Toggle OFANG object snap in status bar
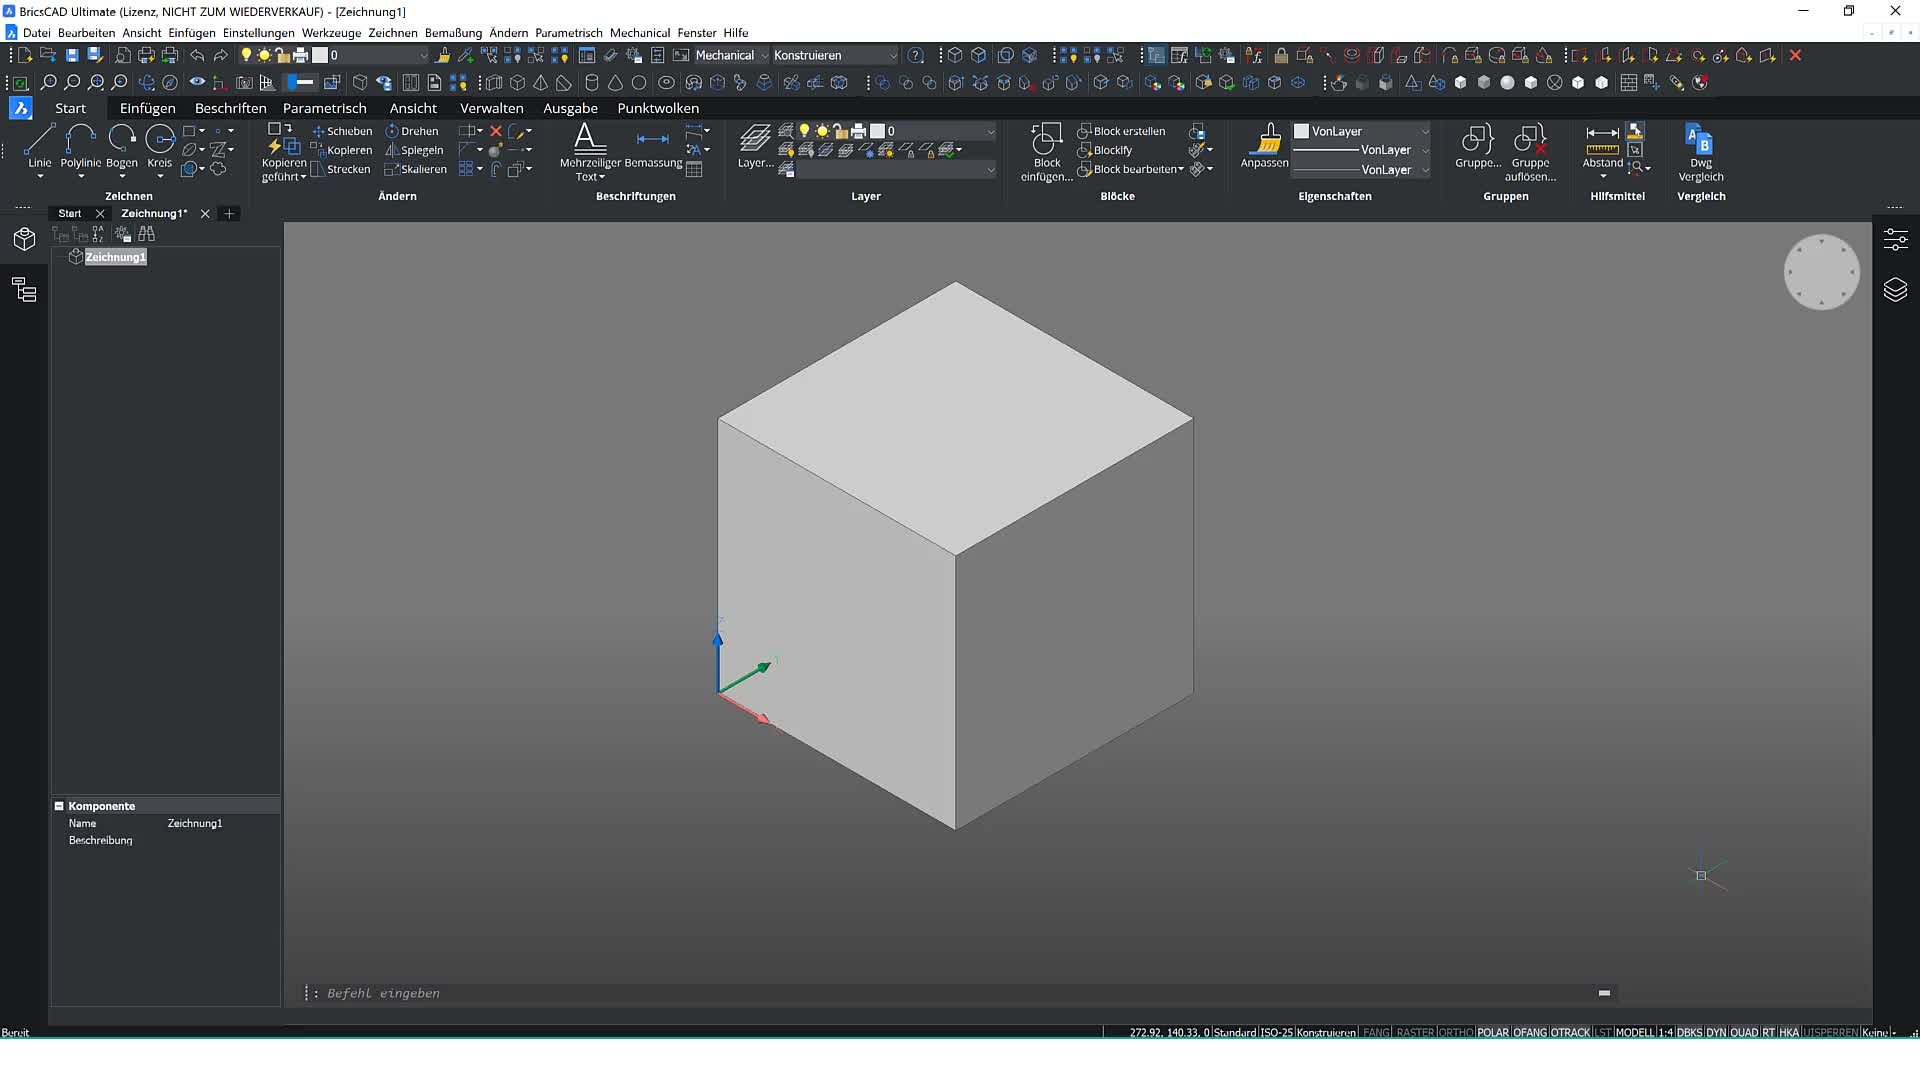The height and width of the screenshot is (1080, 1920). [x=1530, y=1032]
